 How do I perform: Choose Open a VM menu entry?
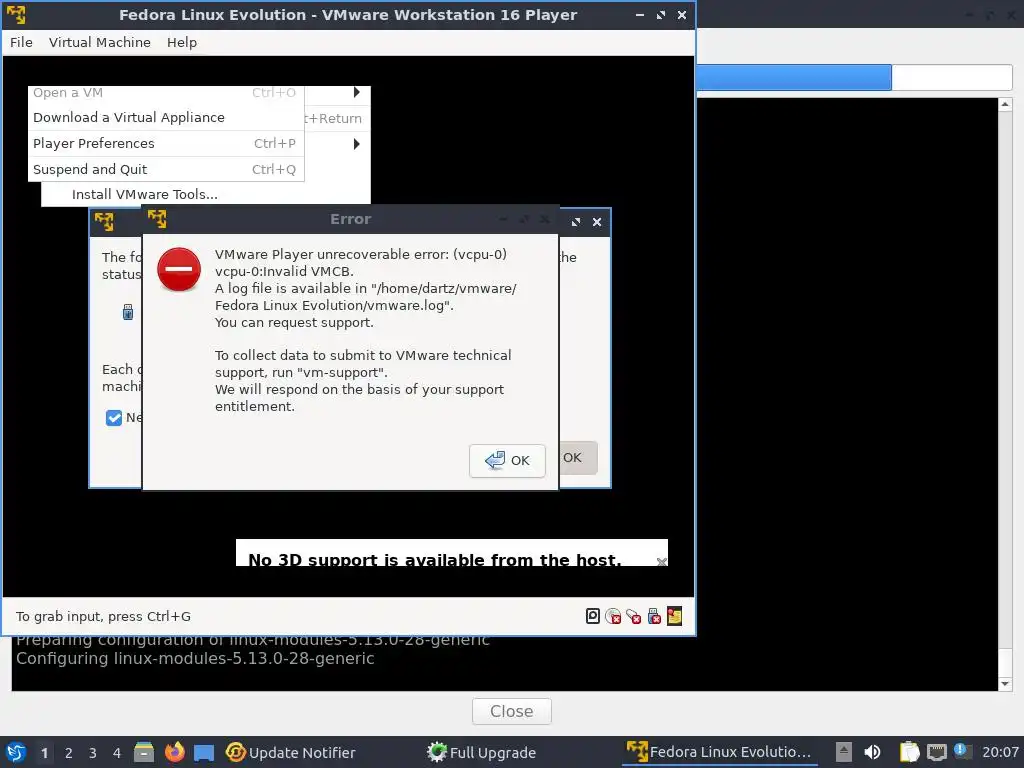tap(166, 93)
